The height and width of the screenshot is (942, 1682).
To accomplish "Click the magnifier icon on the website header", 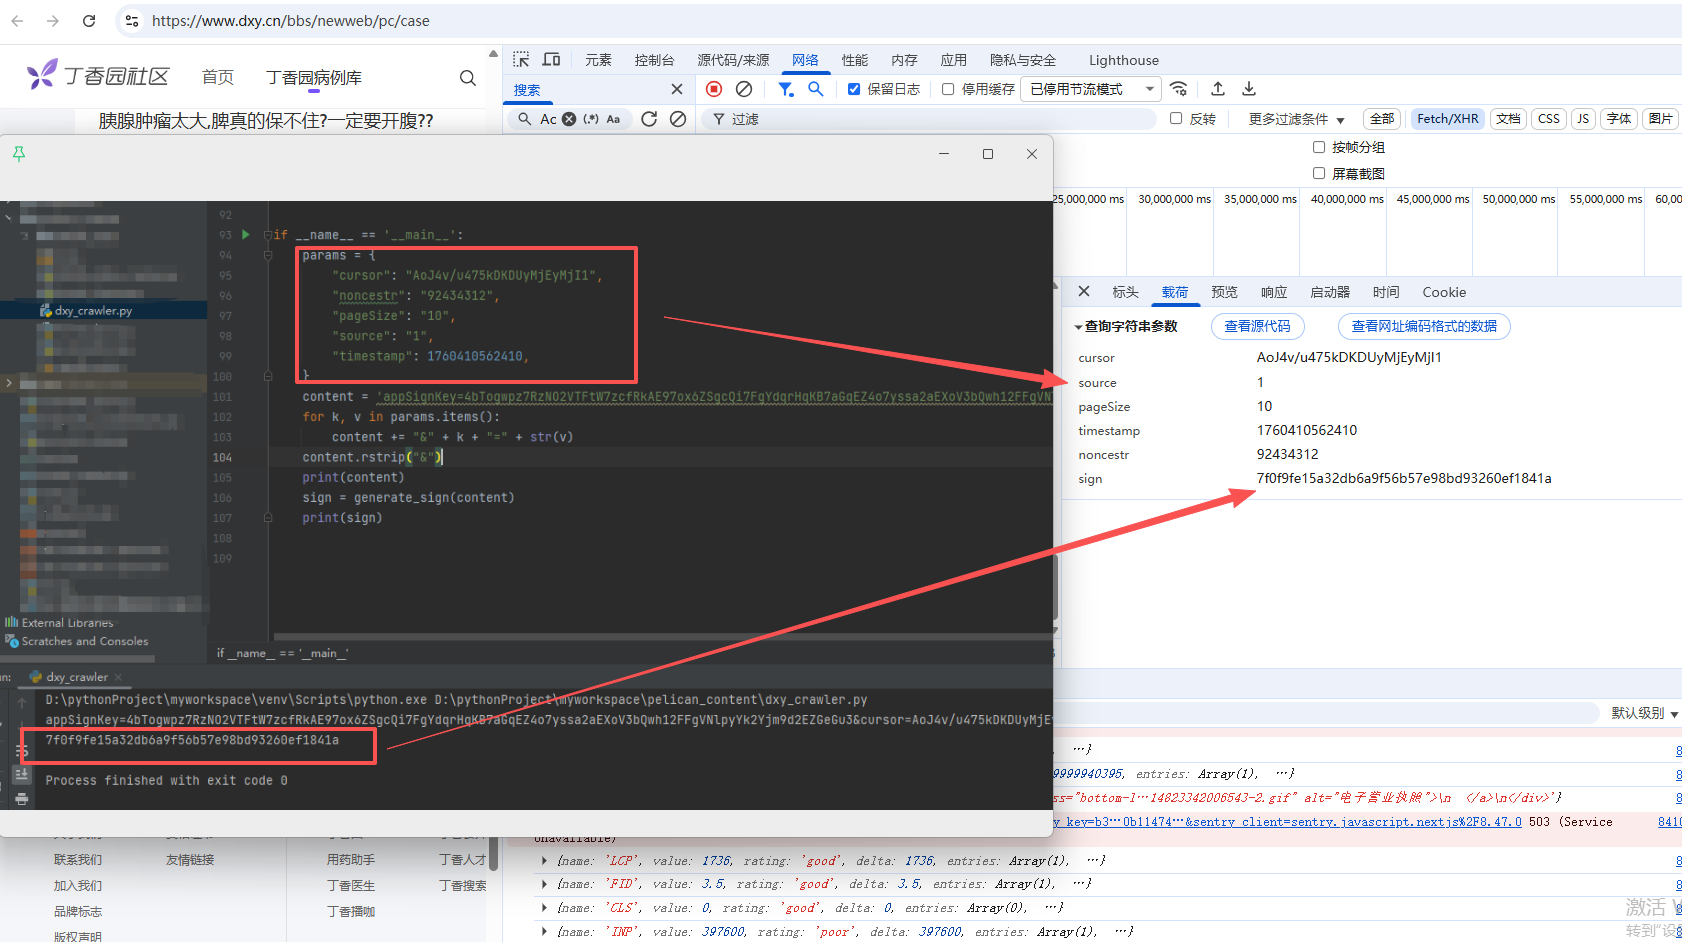I will point(467,78).
